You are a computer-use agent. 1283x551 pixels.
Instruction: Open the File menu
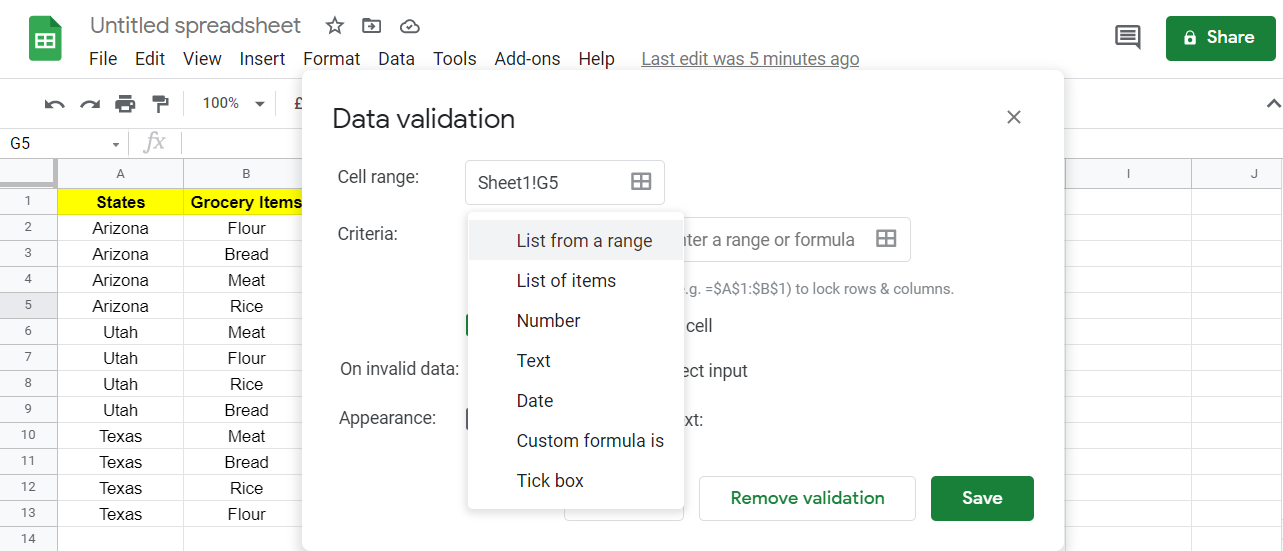[x=103, y=59]
